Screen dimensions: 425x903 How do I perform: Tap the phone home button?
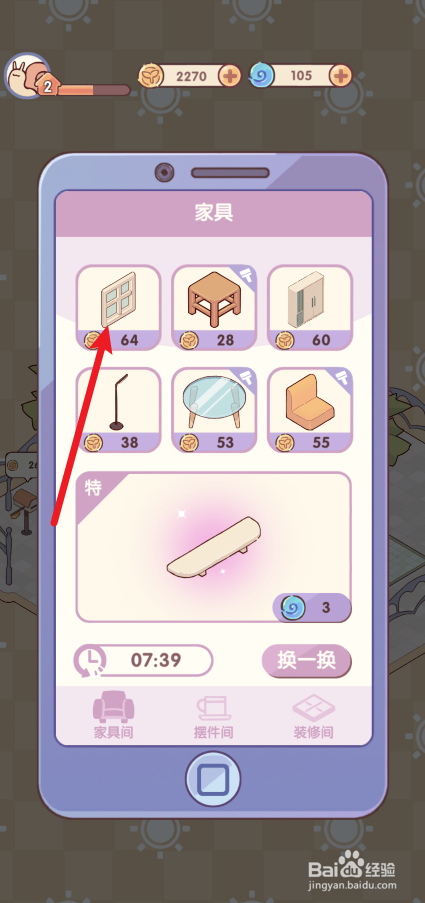212,779
